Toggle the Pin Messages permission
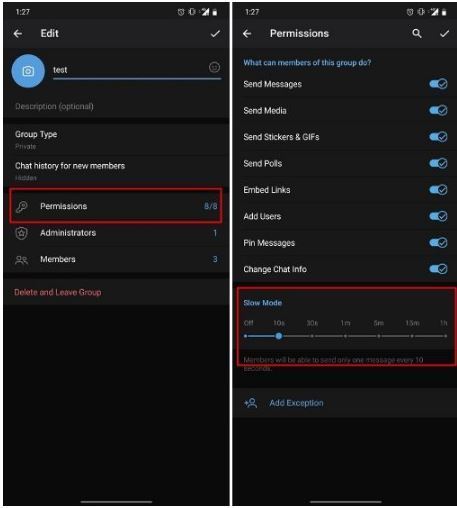 pos(438,243)
